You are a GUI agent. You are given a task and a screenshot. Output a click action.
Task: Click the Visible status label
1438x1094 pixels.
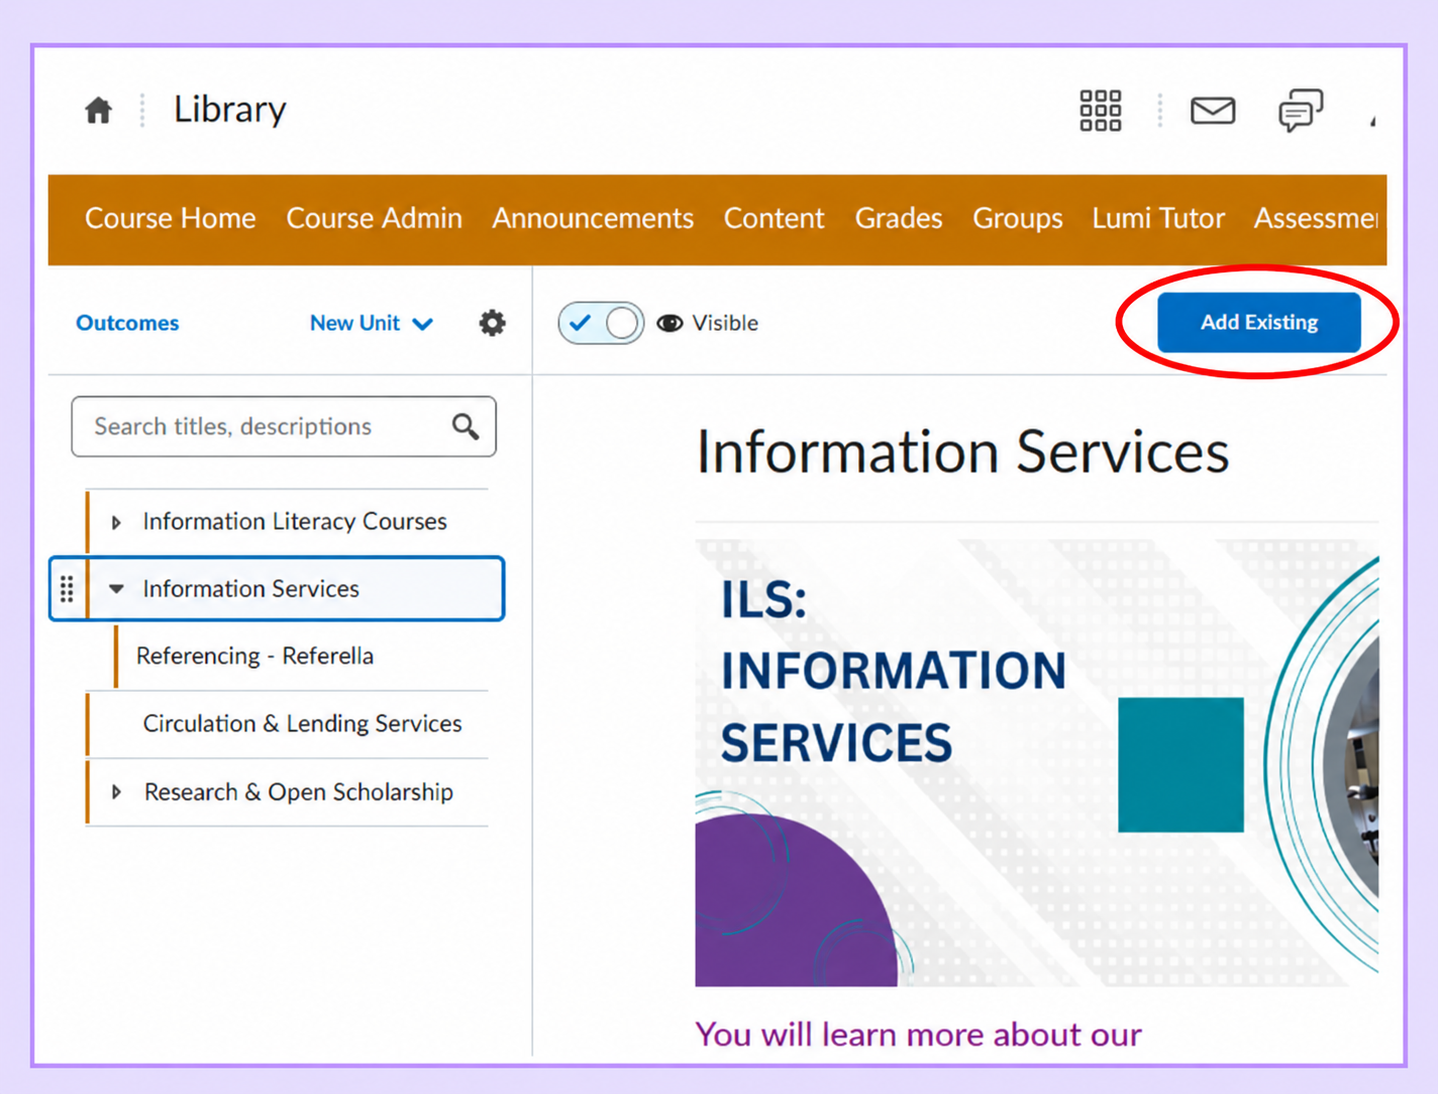725,323
